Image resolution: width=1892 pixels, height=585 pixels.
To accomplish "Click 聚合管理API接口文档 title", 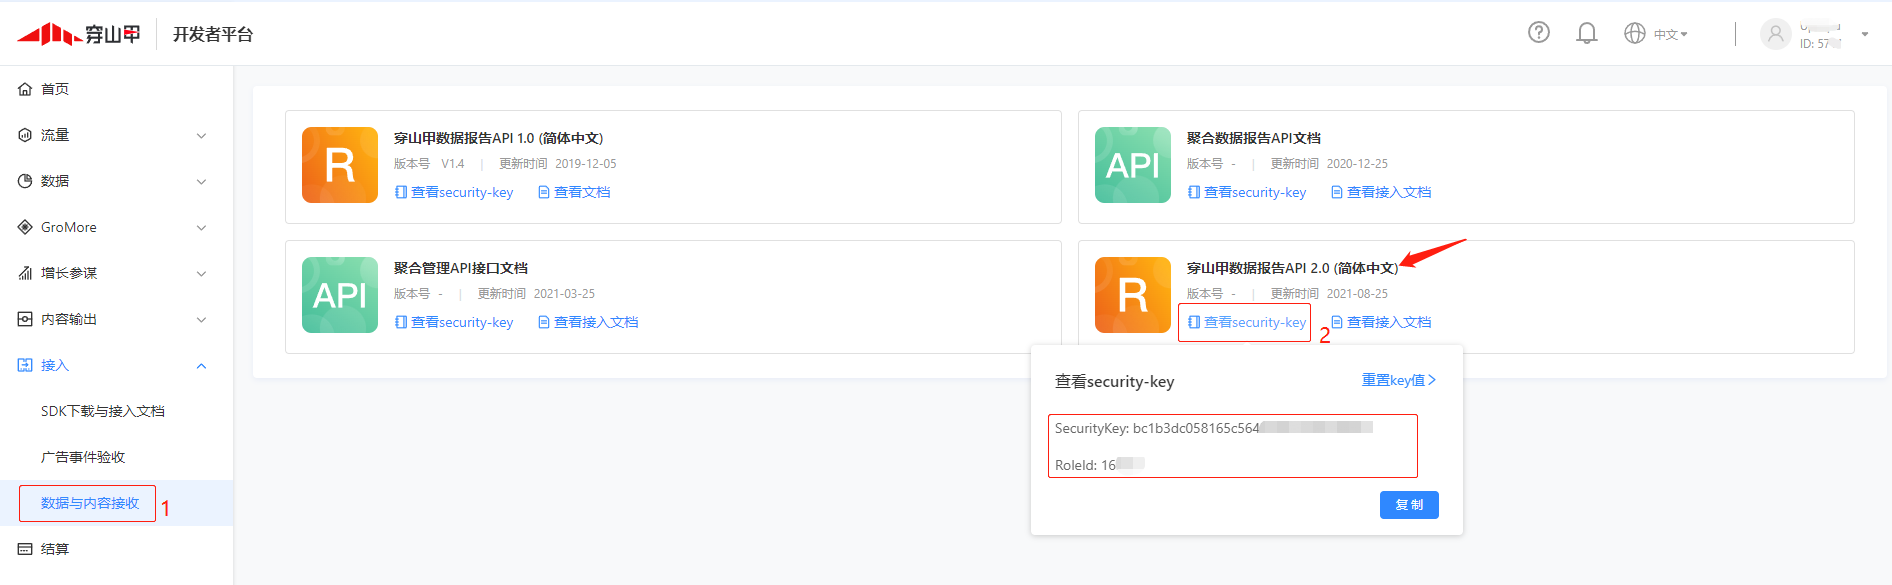I will point(461,268).
